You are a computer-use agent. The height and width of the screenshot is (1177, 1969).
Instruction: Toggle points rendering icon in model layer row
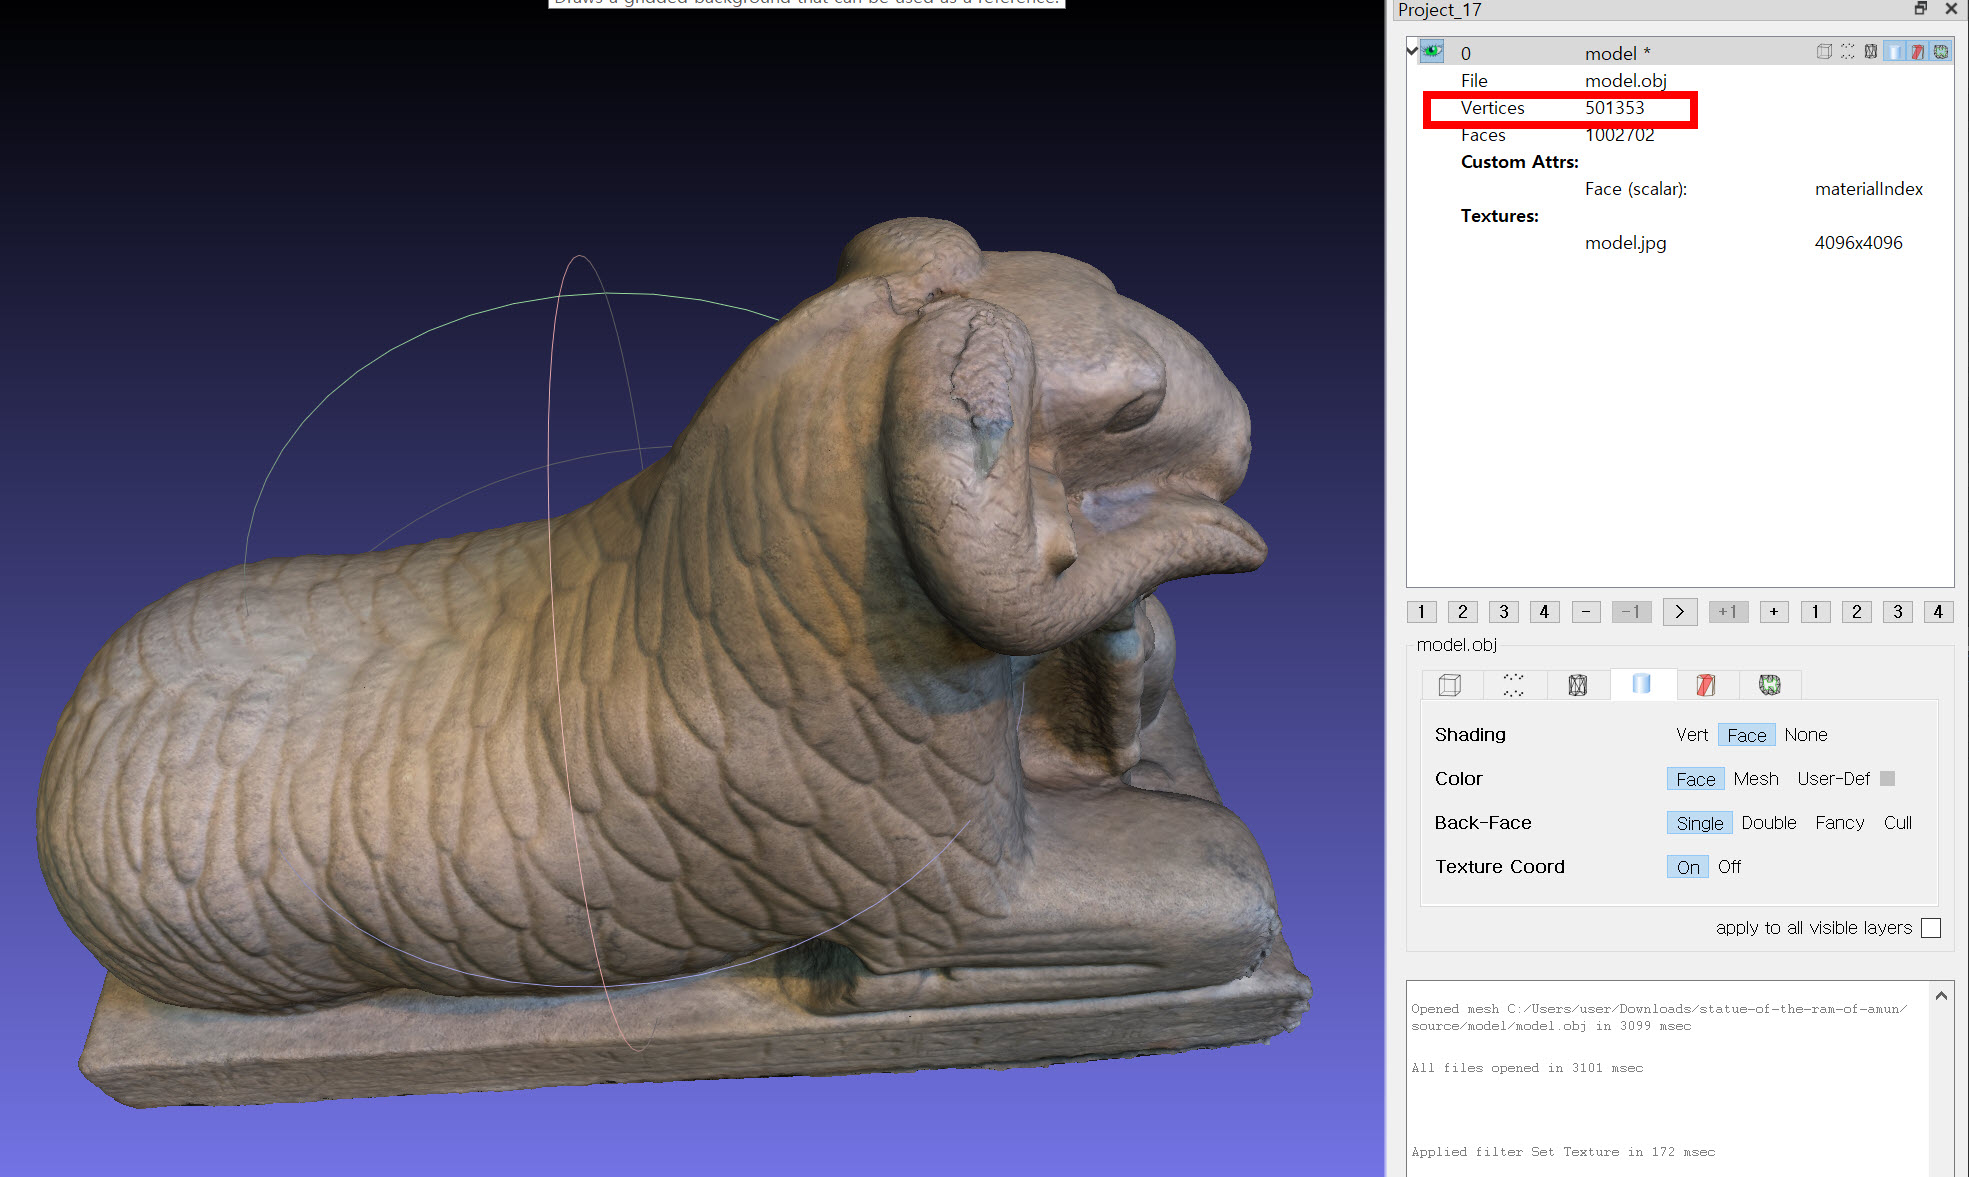[1847, 52]
